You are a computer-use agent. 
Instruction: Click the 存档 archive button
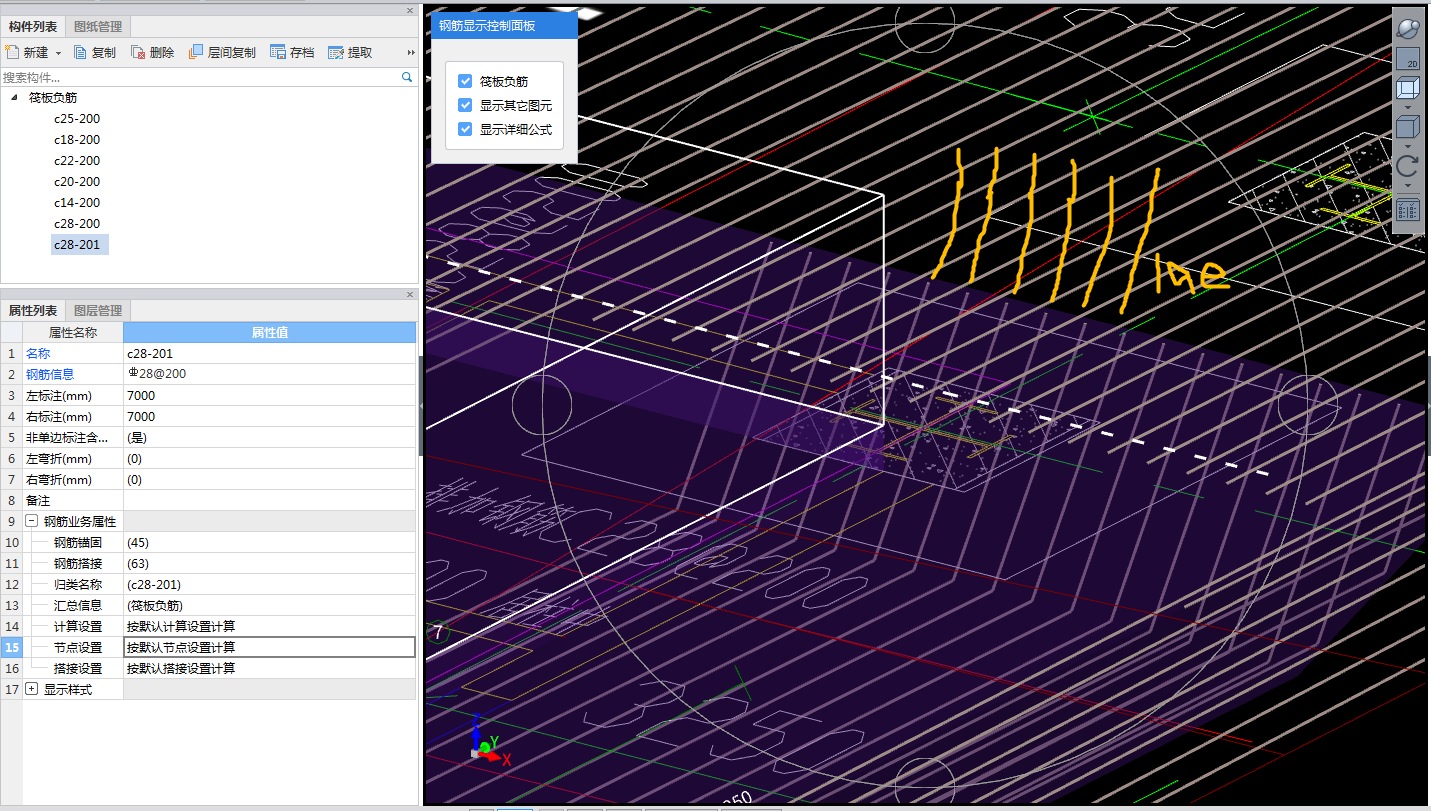[292, 52]
